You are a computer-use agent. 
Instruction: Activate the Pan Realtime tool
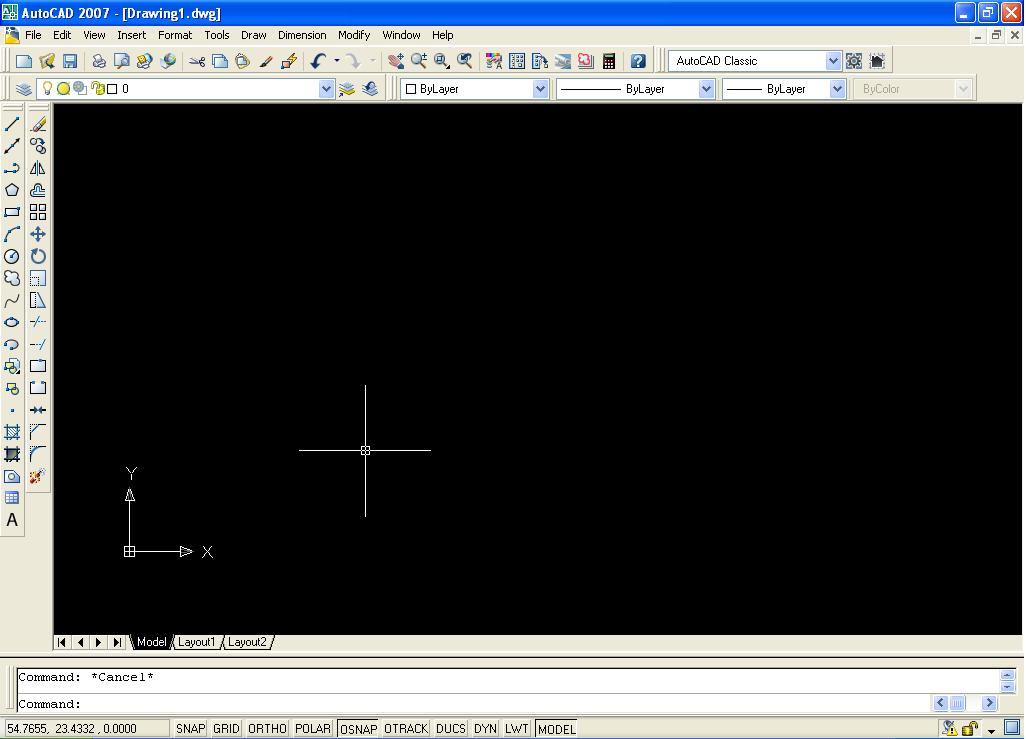(x=396, y=60)
